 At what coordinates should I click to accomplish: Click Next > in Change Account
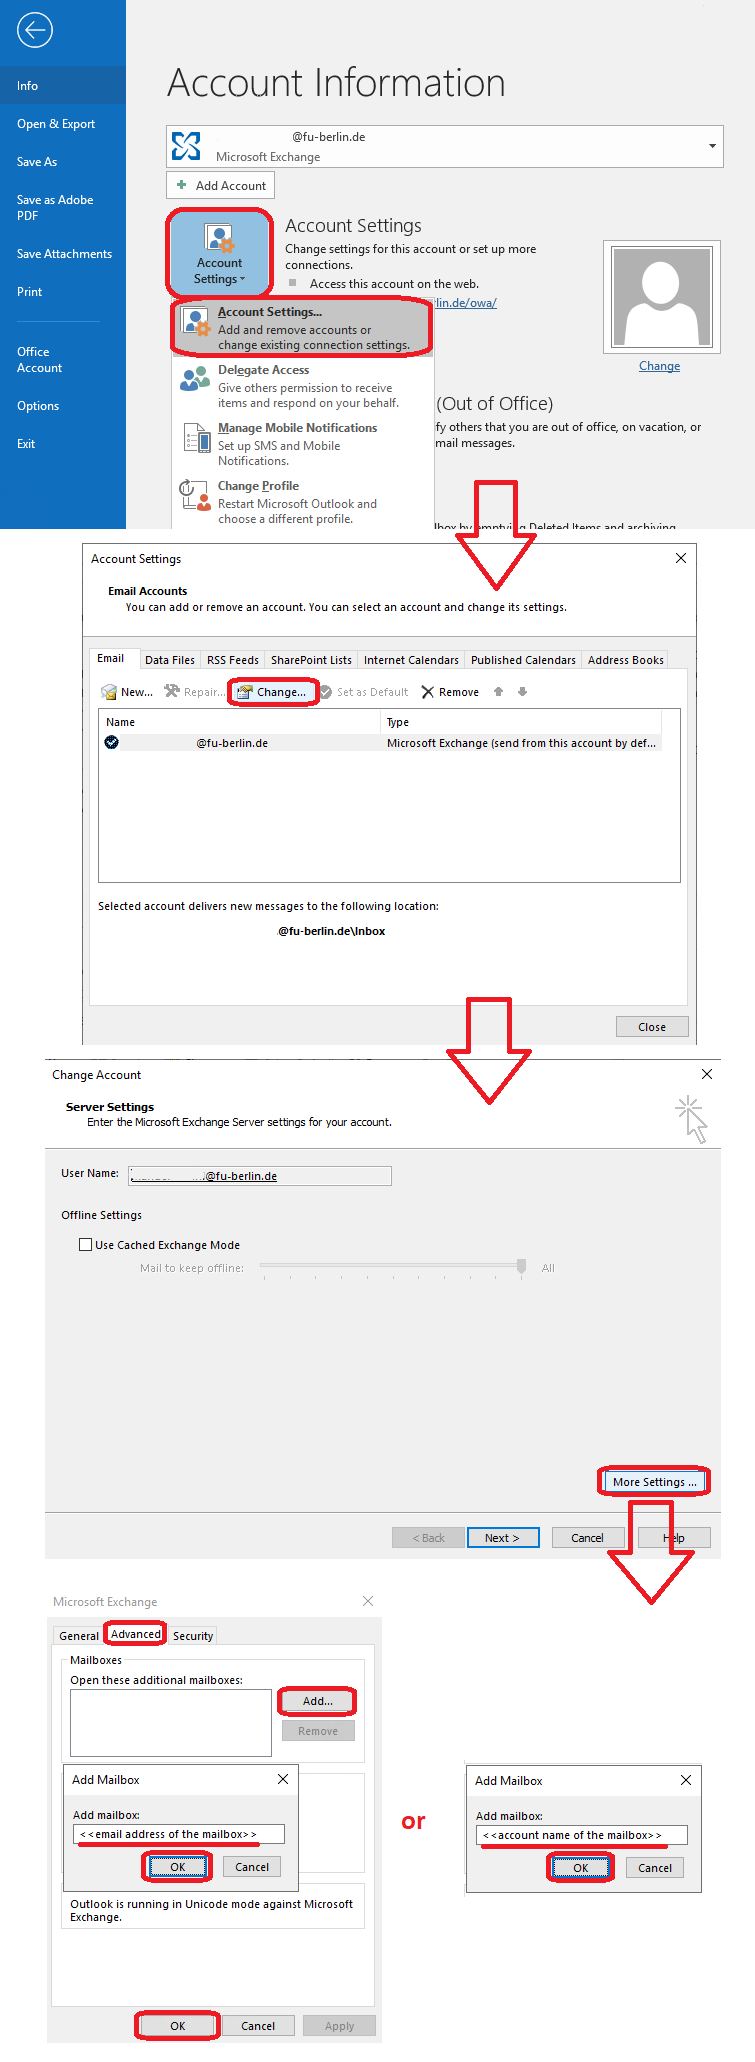[x=503, y=1538]
